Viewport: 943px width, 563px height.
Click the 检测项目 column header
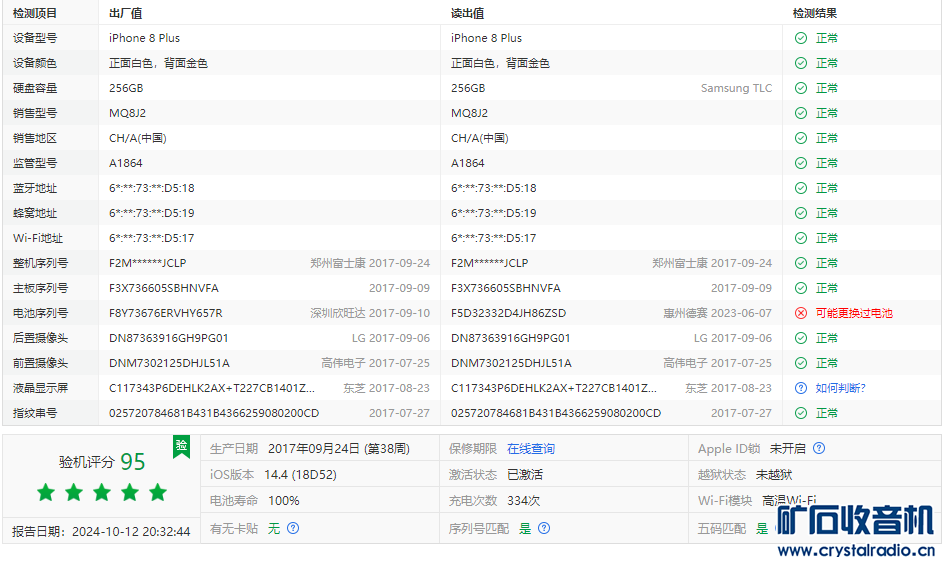(x=35, y=13)
